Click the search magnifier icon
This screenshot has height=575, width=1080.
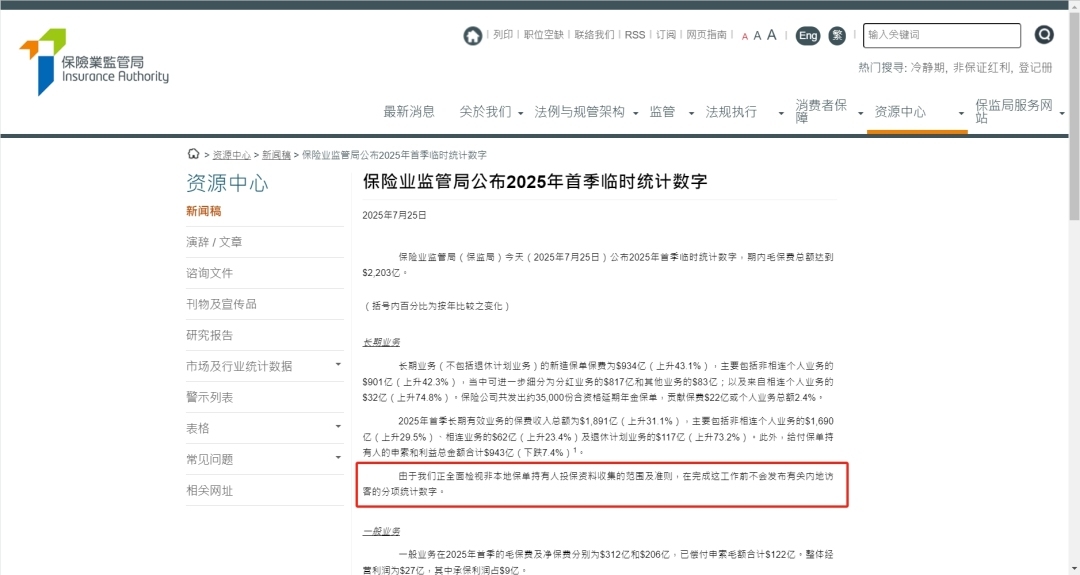(x=1044, y=35)
